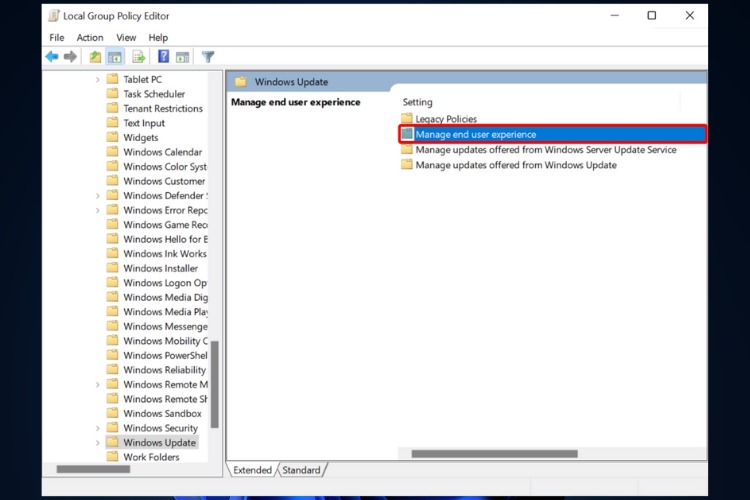Expand the Windows Security tree node
Screen dimensions: 750x500
pos(98,428)
